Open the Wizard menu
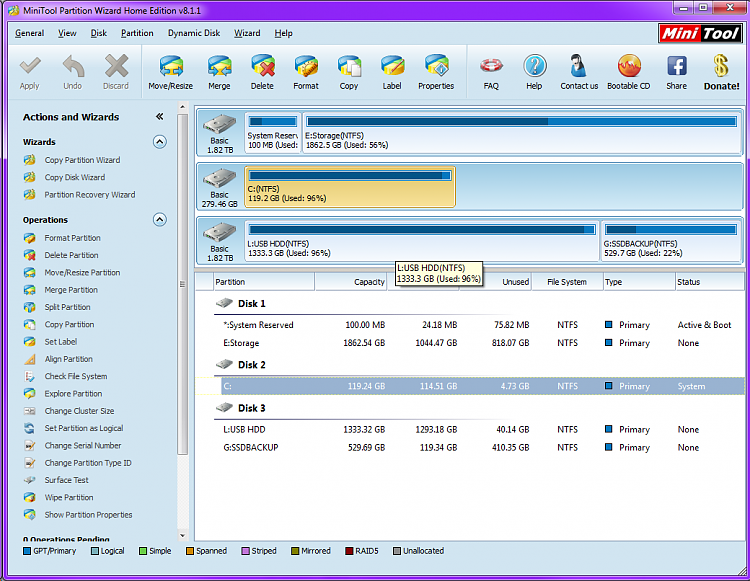 (247, 33)
